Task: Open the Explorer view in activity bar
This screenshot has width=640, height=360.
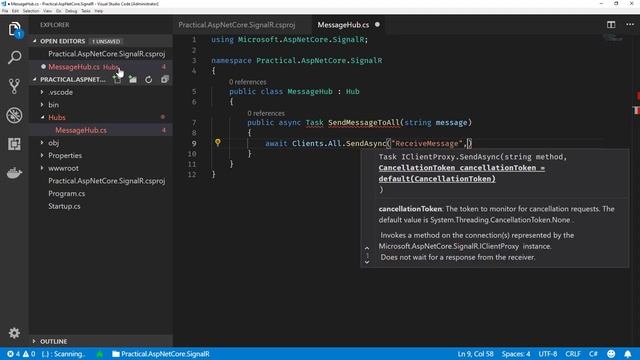Action: coord(14,29)
